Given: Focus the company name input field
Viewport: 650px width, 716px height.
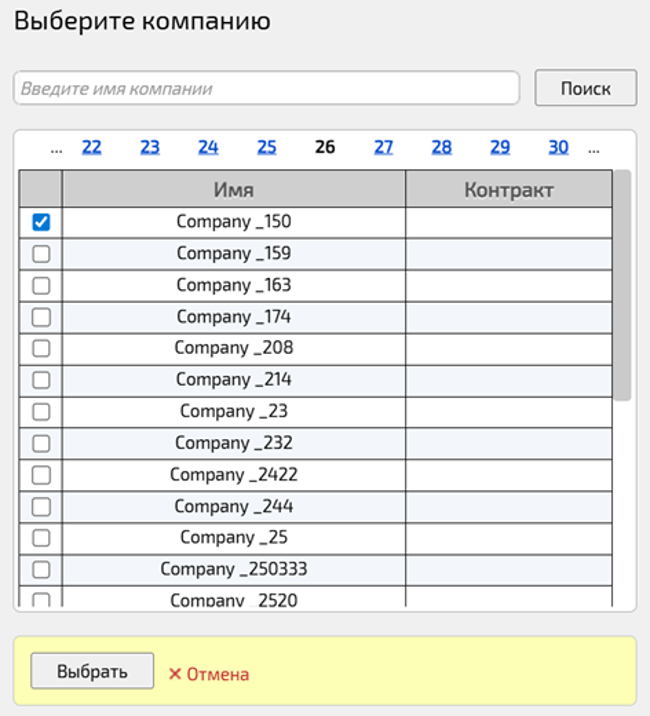Looking at the screenshot, I should click(266, 88).
